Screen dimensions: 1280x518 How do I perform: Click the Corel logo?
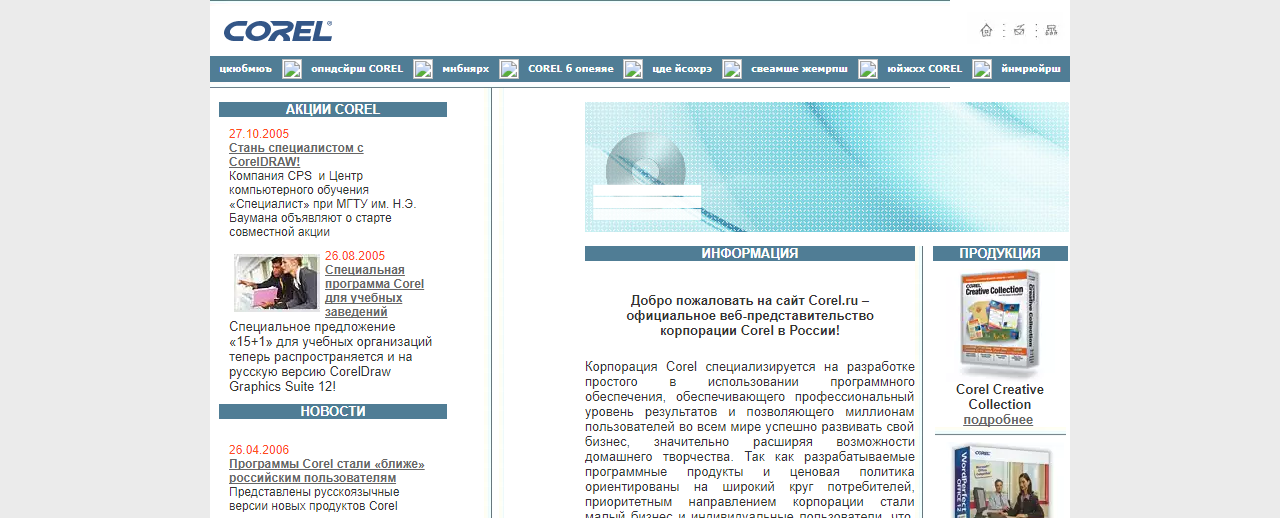click(x=278, y=31)
